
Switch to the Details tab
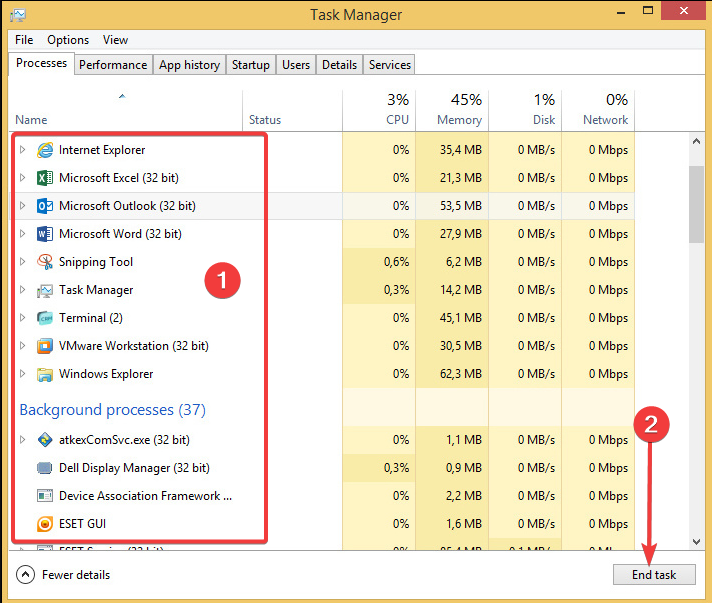(x=340, y=64)
